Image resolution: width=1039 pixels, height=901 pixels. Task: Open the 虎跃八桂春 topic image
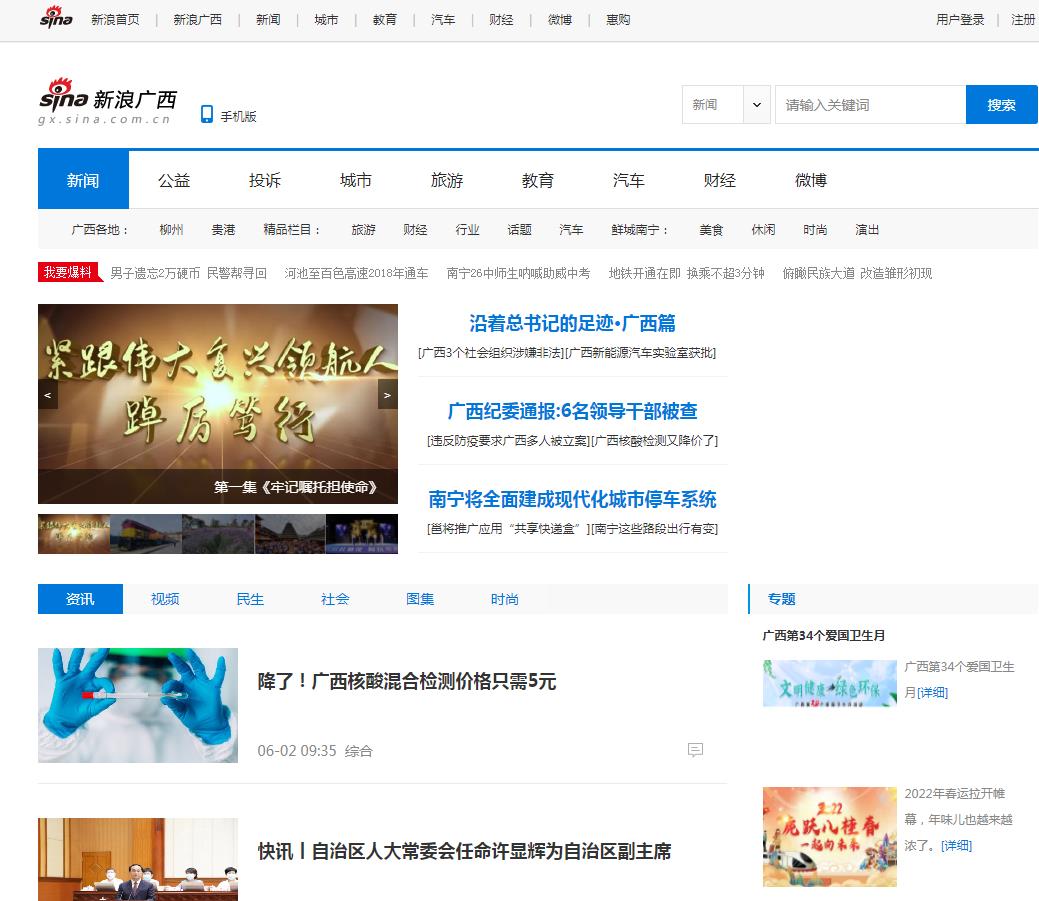(830, 837)
